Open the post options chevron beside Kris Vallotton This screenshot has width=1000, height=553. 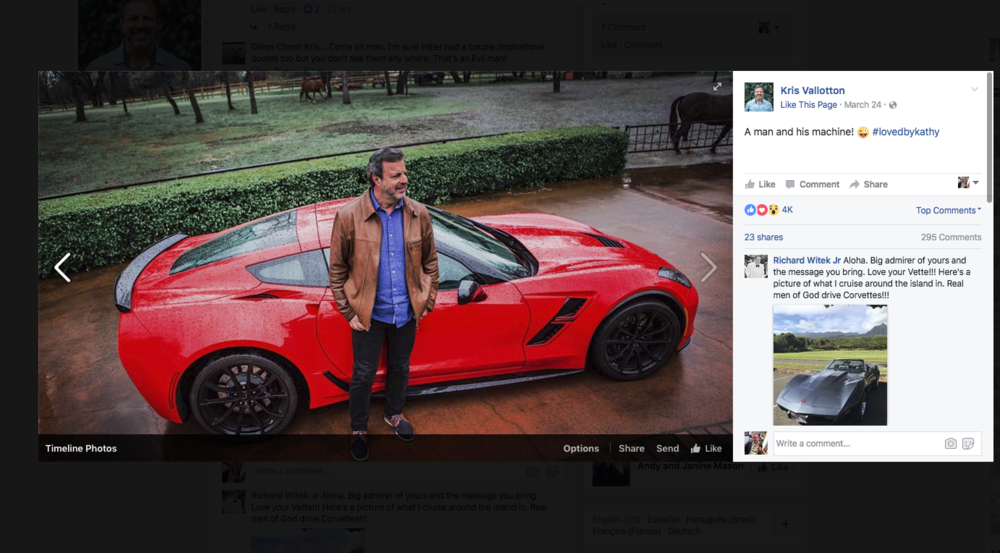click(x=974, y=89)
